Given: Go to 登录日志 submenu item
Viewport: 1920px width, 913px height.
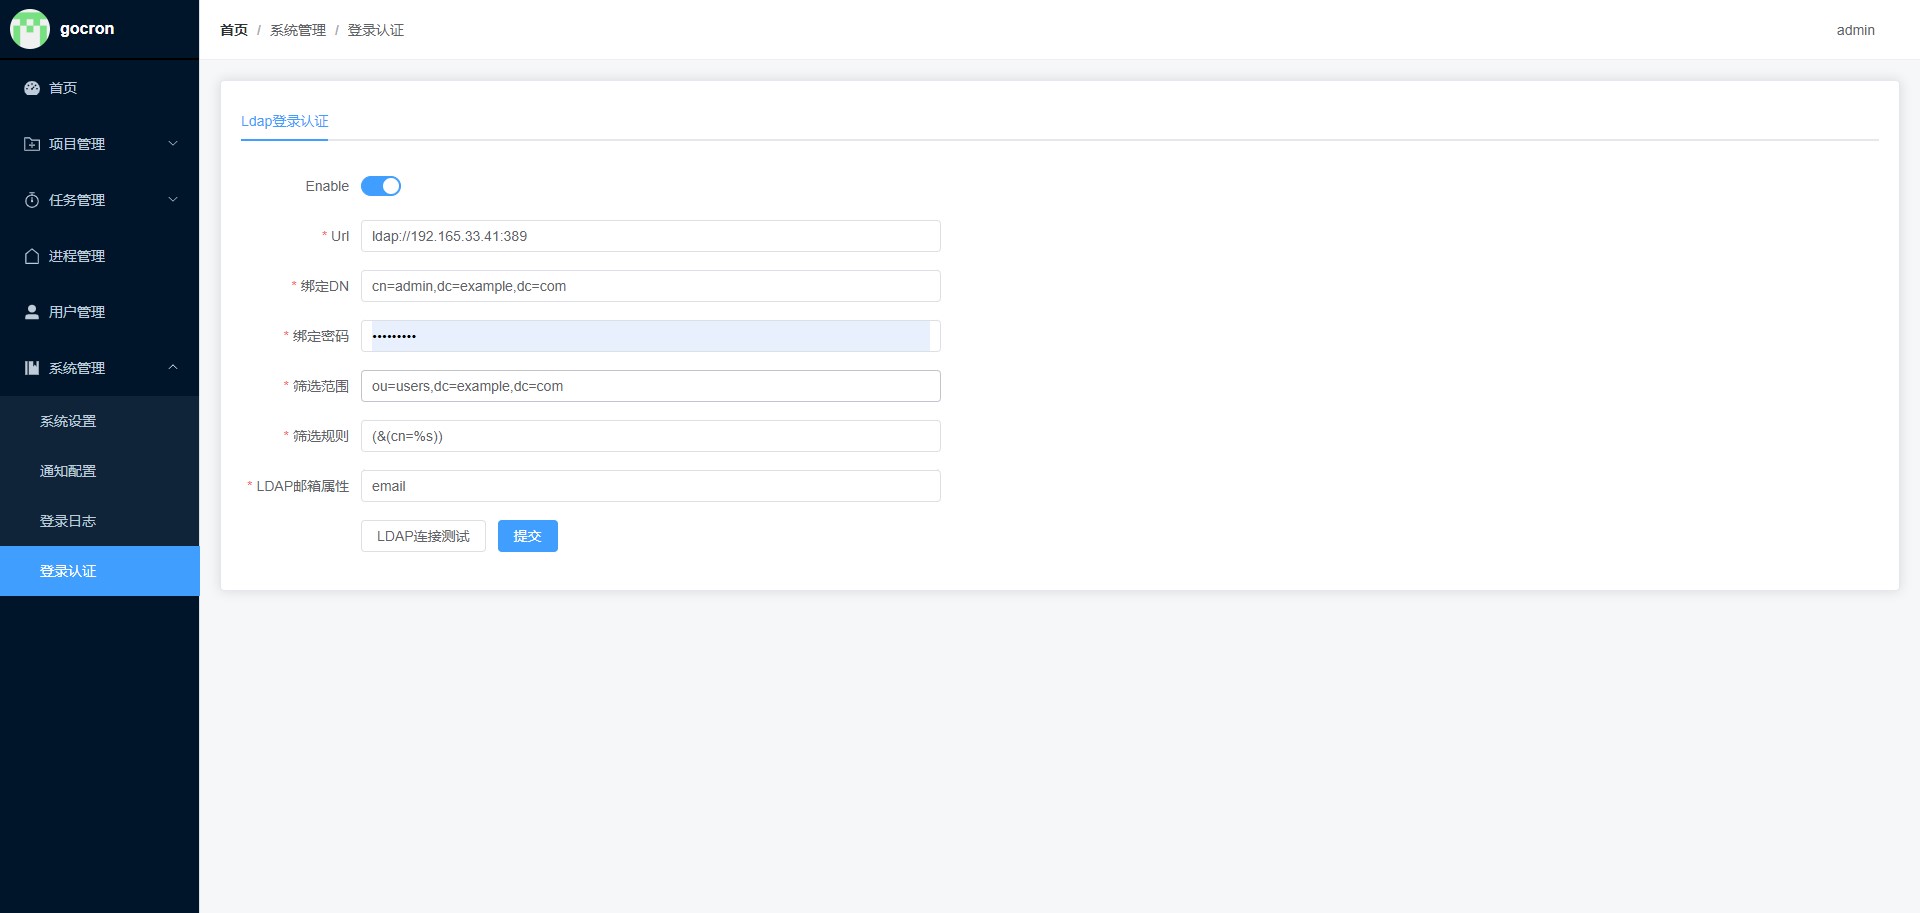Looking at the screenshot, I should pyautogui.click(x=100, y=521).
